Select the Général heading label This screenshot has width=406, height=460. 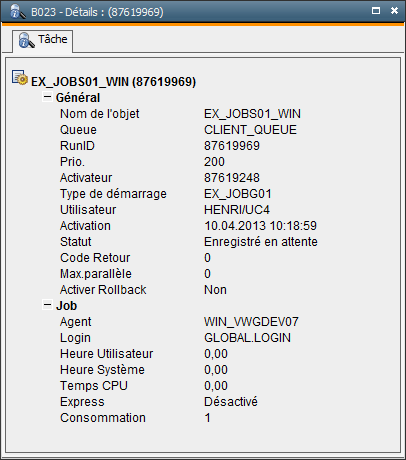(x=78, y=98)
